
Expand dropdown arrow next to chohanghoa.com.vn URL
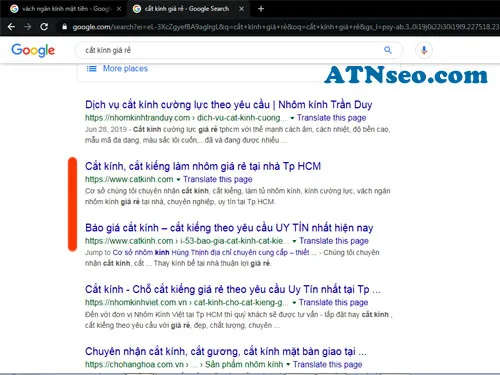tap(288, 364)
